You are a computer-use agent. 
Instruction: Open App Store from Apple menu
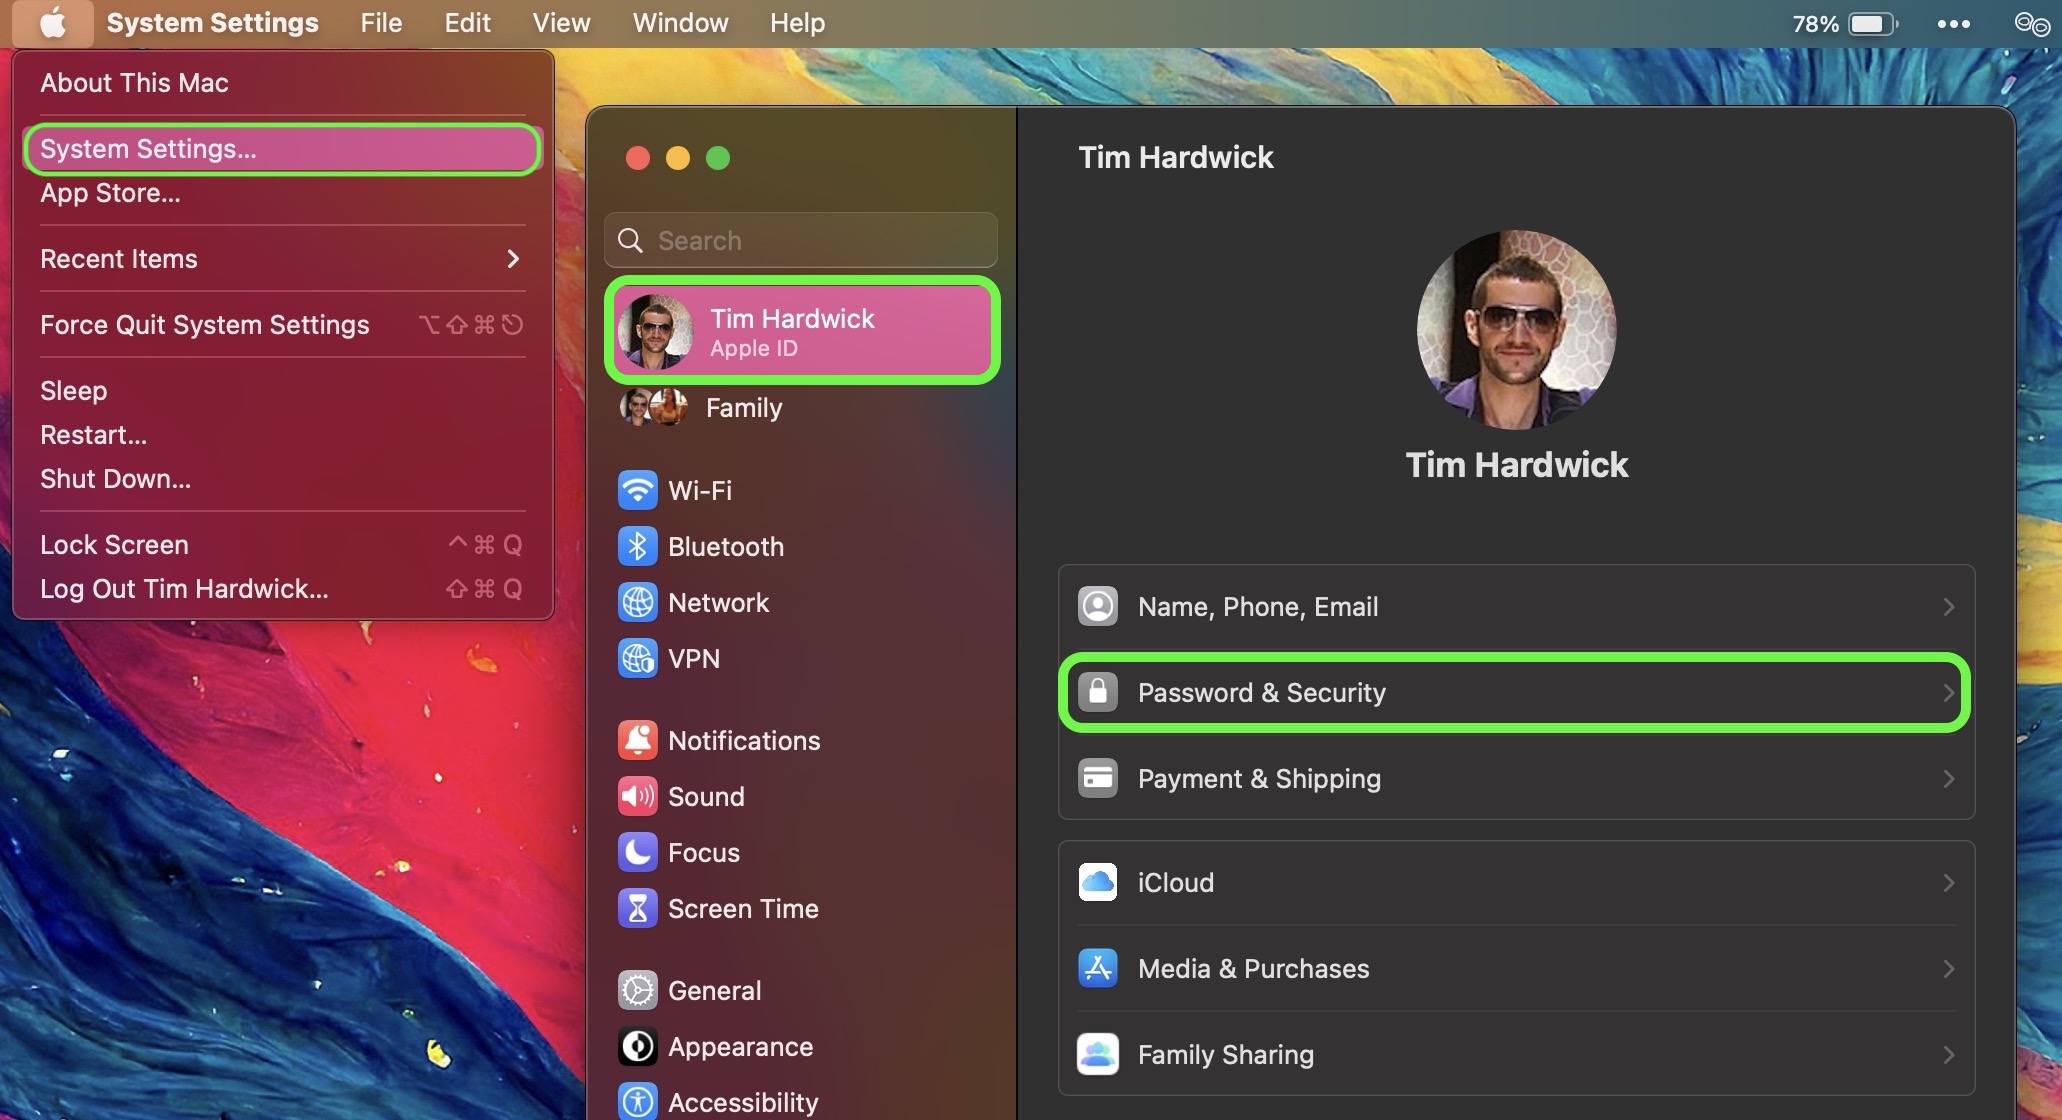coord(110,192)
